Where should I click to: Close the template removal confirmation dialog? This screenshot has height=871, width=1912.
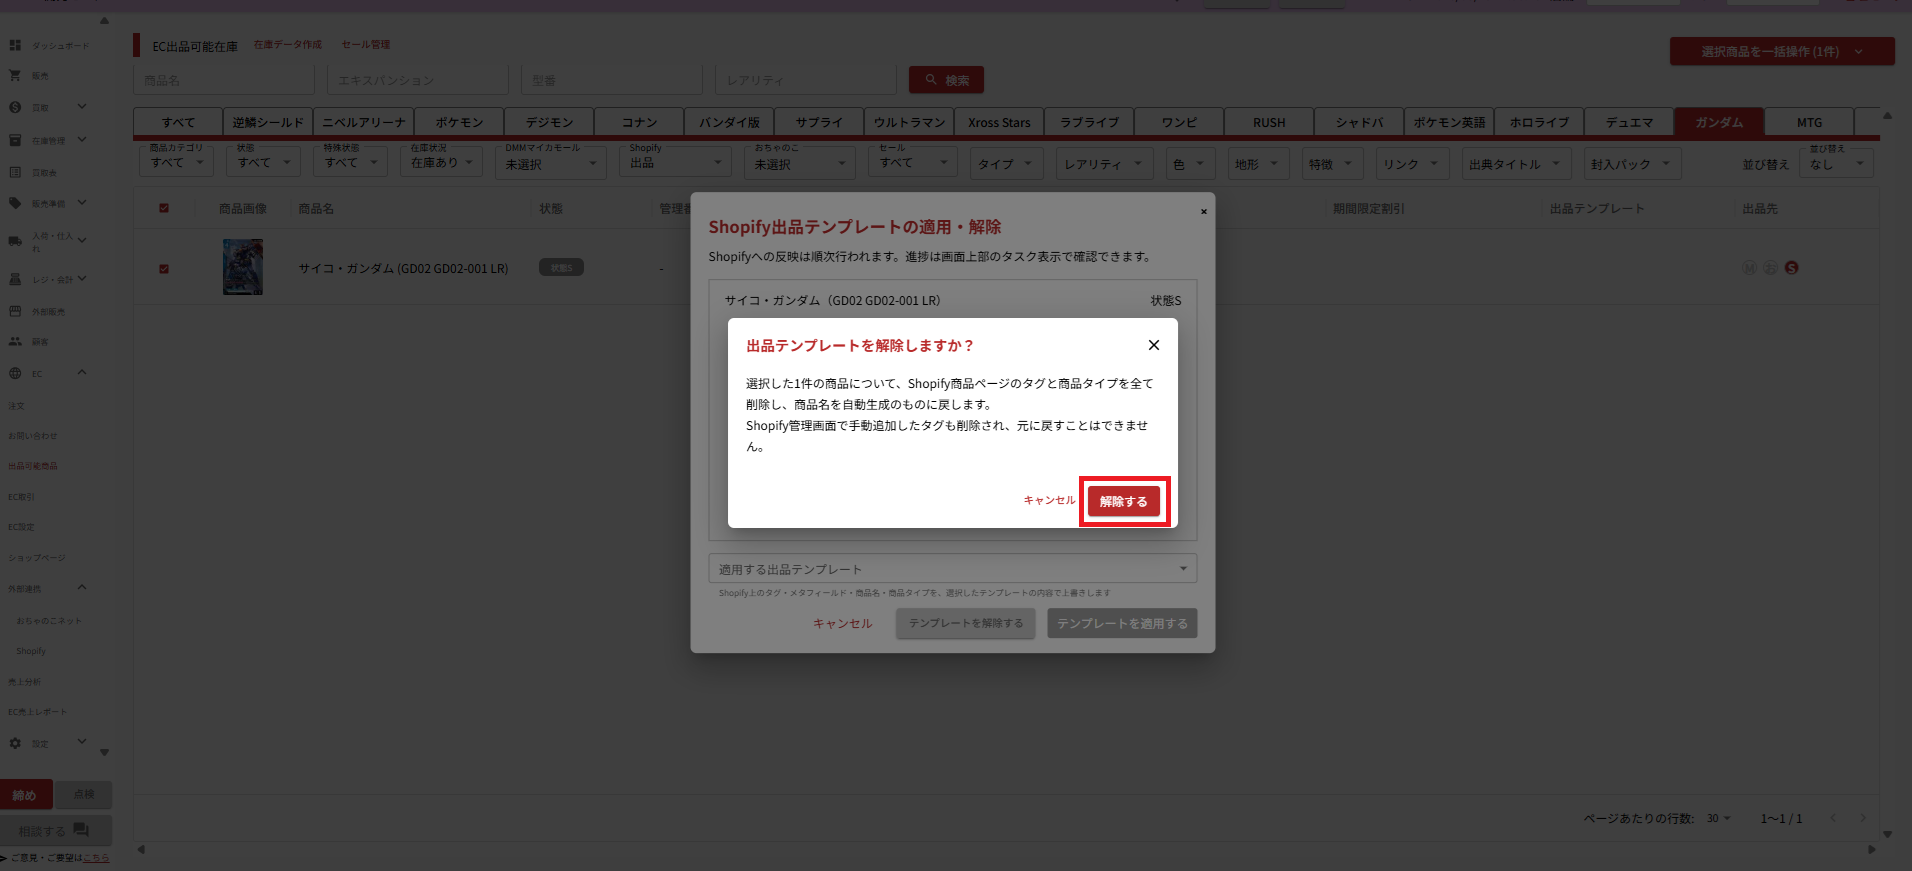point(1154,345)
